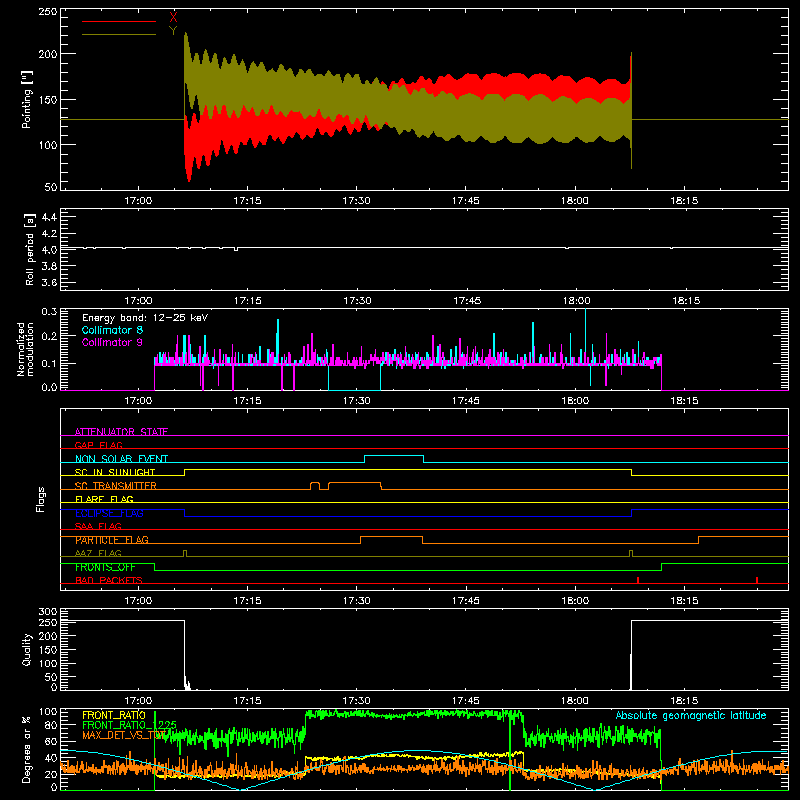Select the olive Y legend label
Viewport: 800px width, 800px height.
coord(173,30)
